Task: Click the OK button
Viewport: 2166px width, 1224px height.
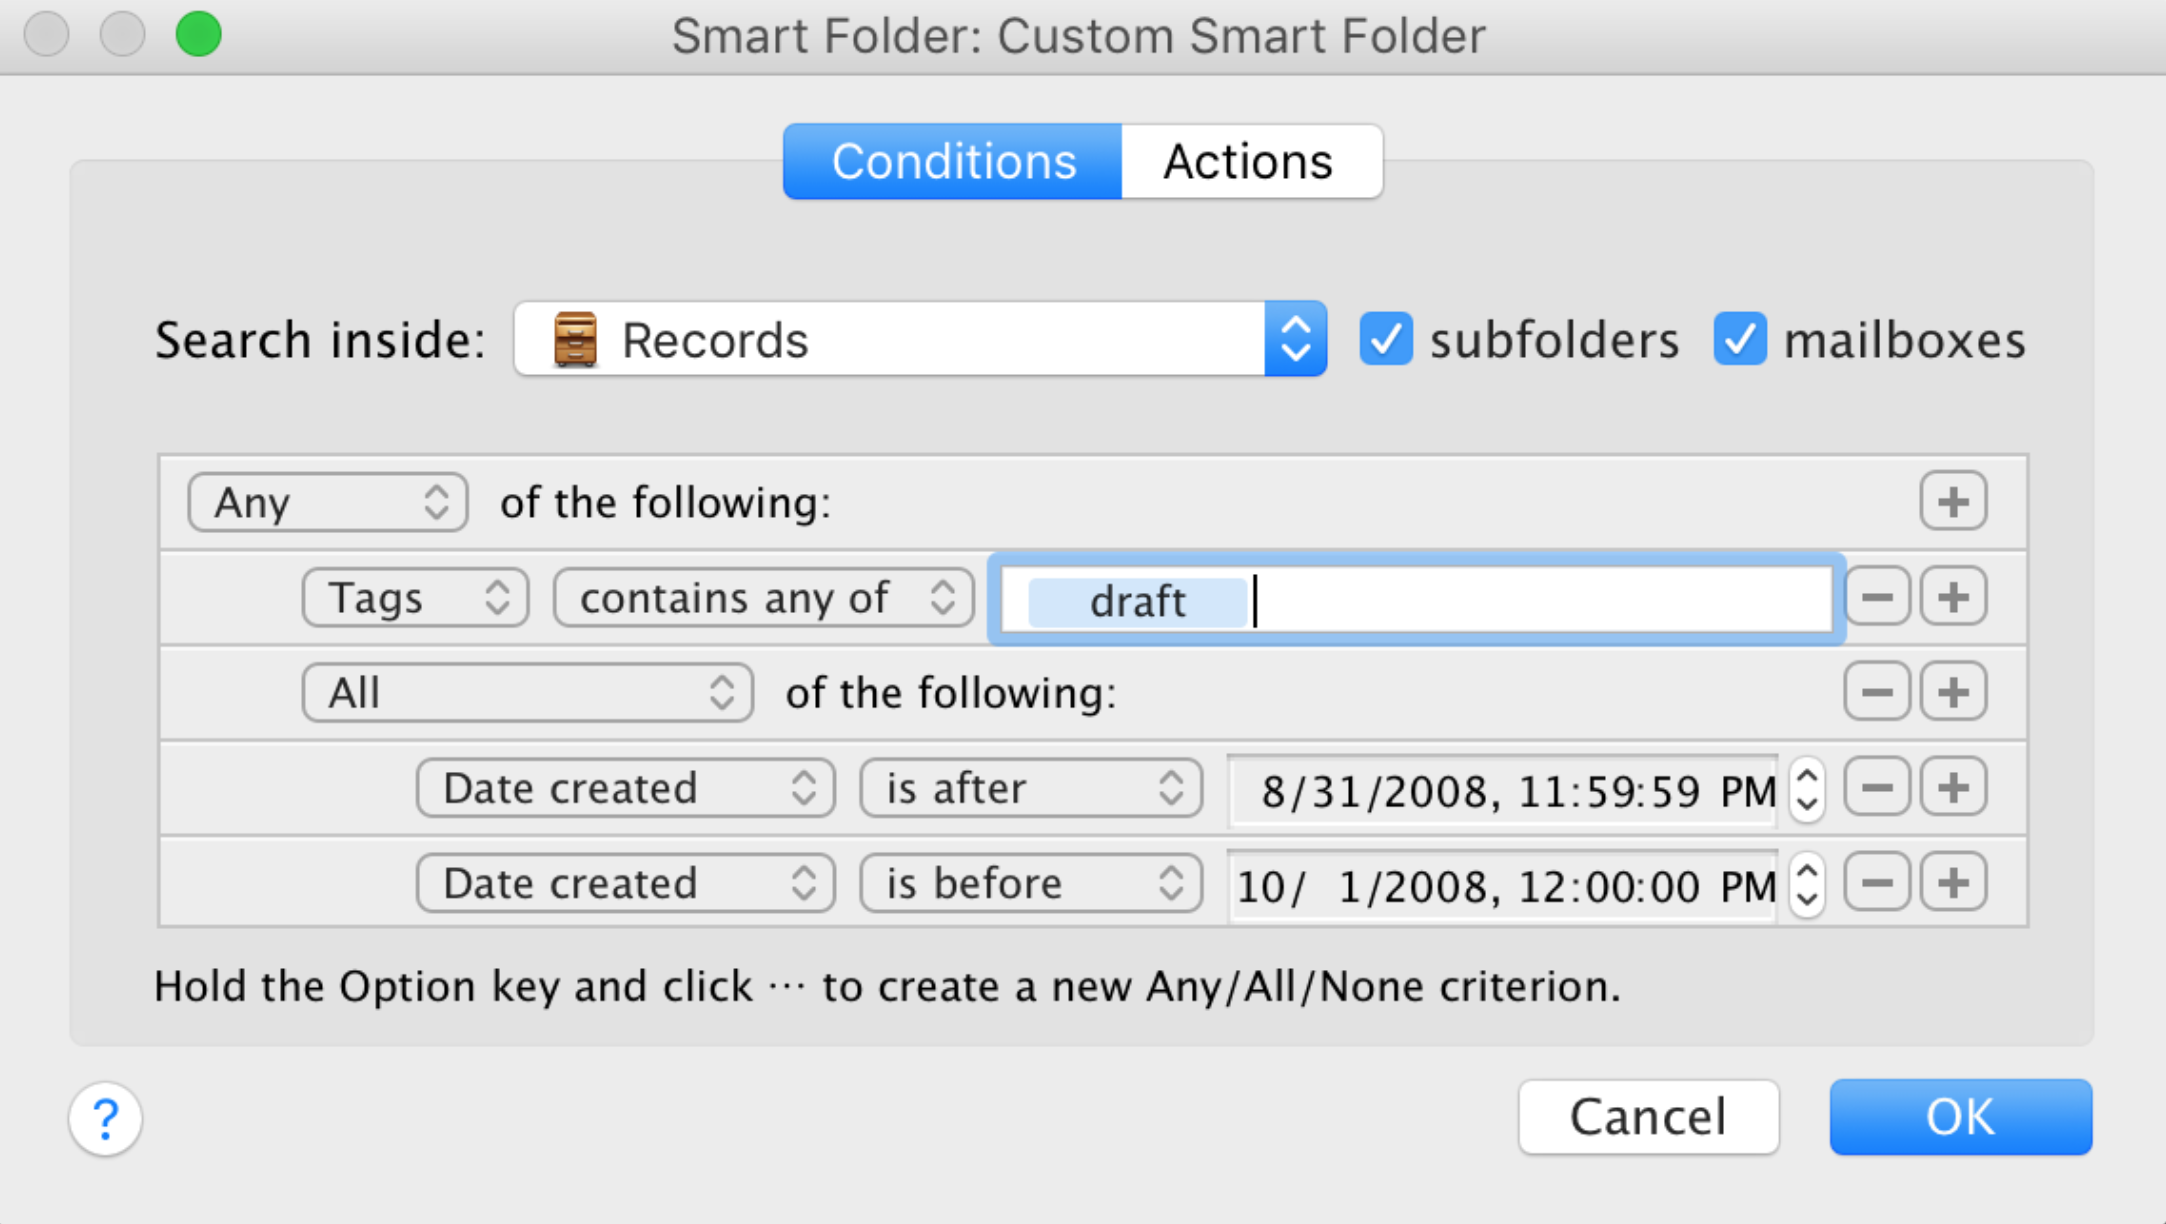Action: tap(1961, 1117)
